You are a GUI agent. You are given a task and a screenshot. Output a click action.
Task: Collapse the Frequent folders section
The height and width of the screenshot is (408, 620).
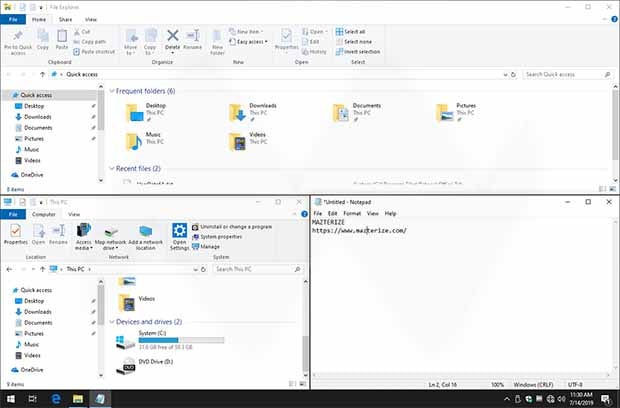tap(112, 91)
